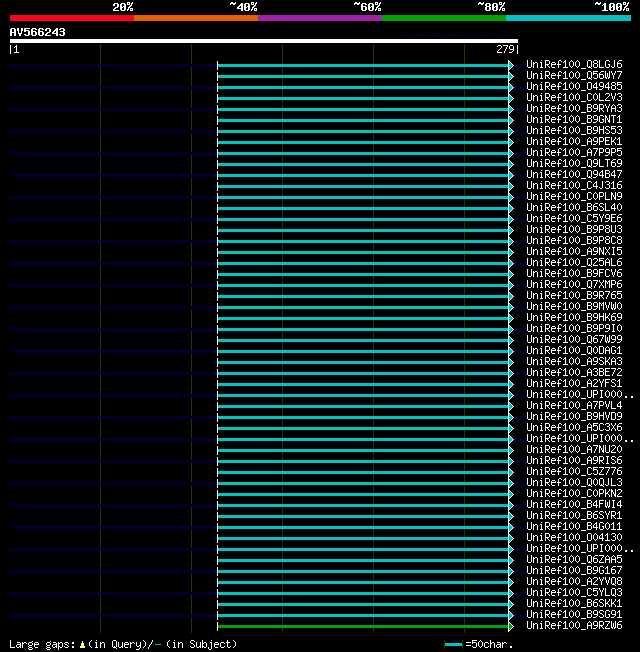Choose the UniRef100_A3BE72 hit label

574,373
